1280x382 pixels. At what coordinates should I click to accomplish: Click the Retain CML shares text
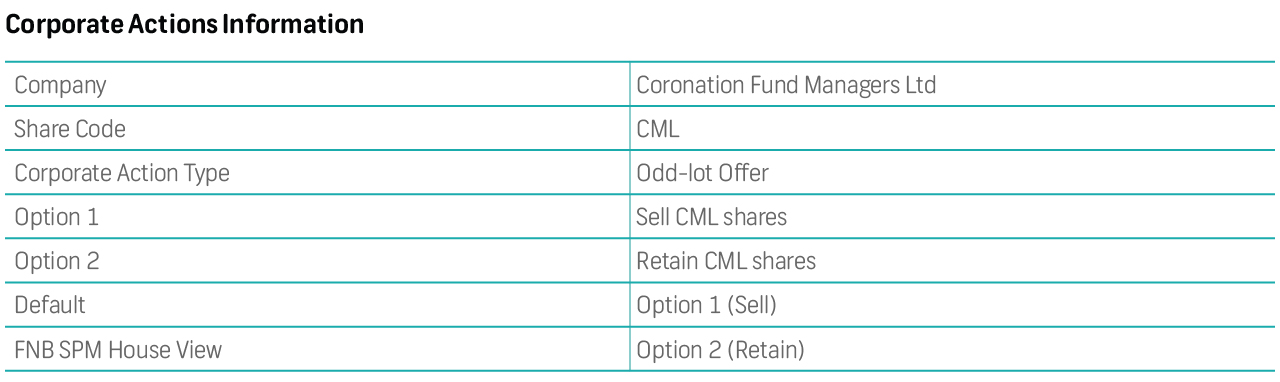pos(726,261)
